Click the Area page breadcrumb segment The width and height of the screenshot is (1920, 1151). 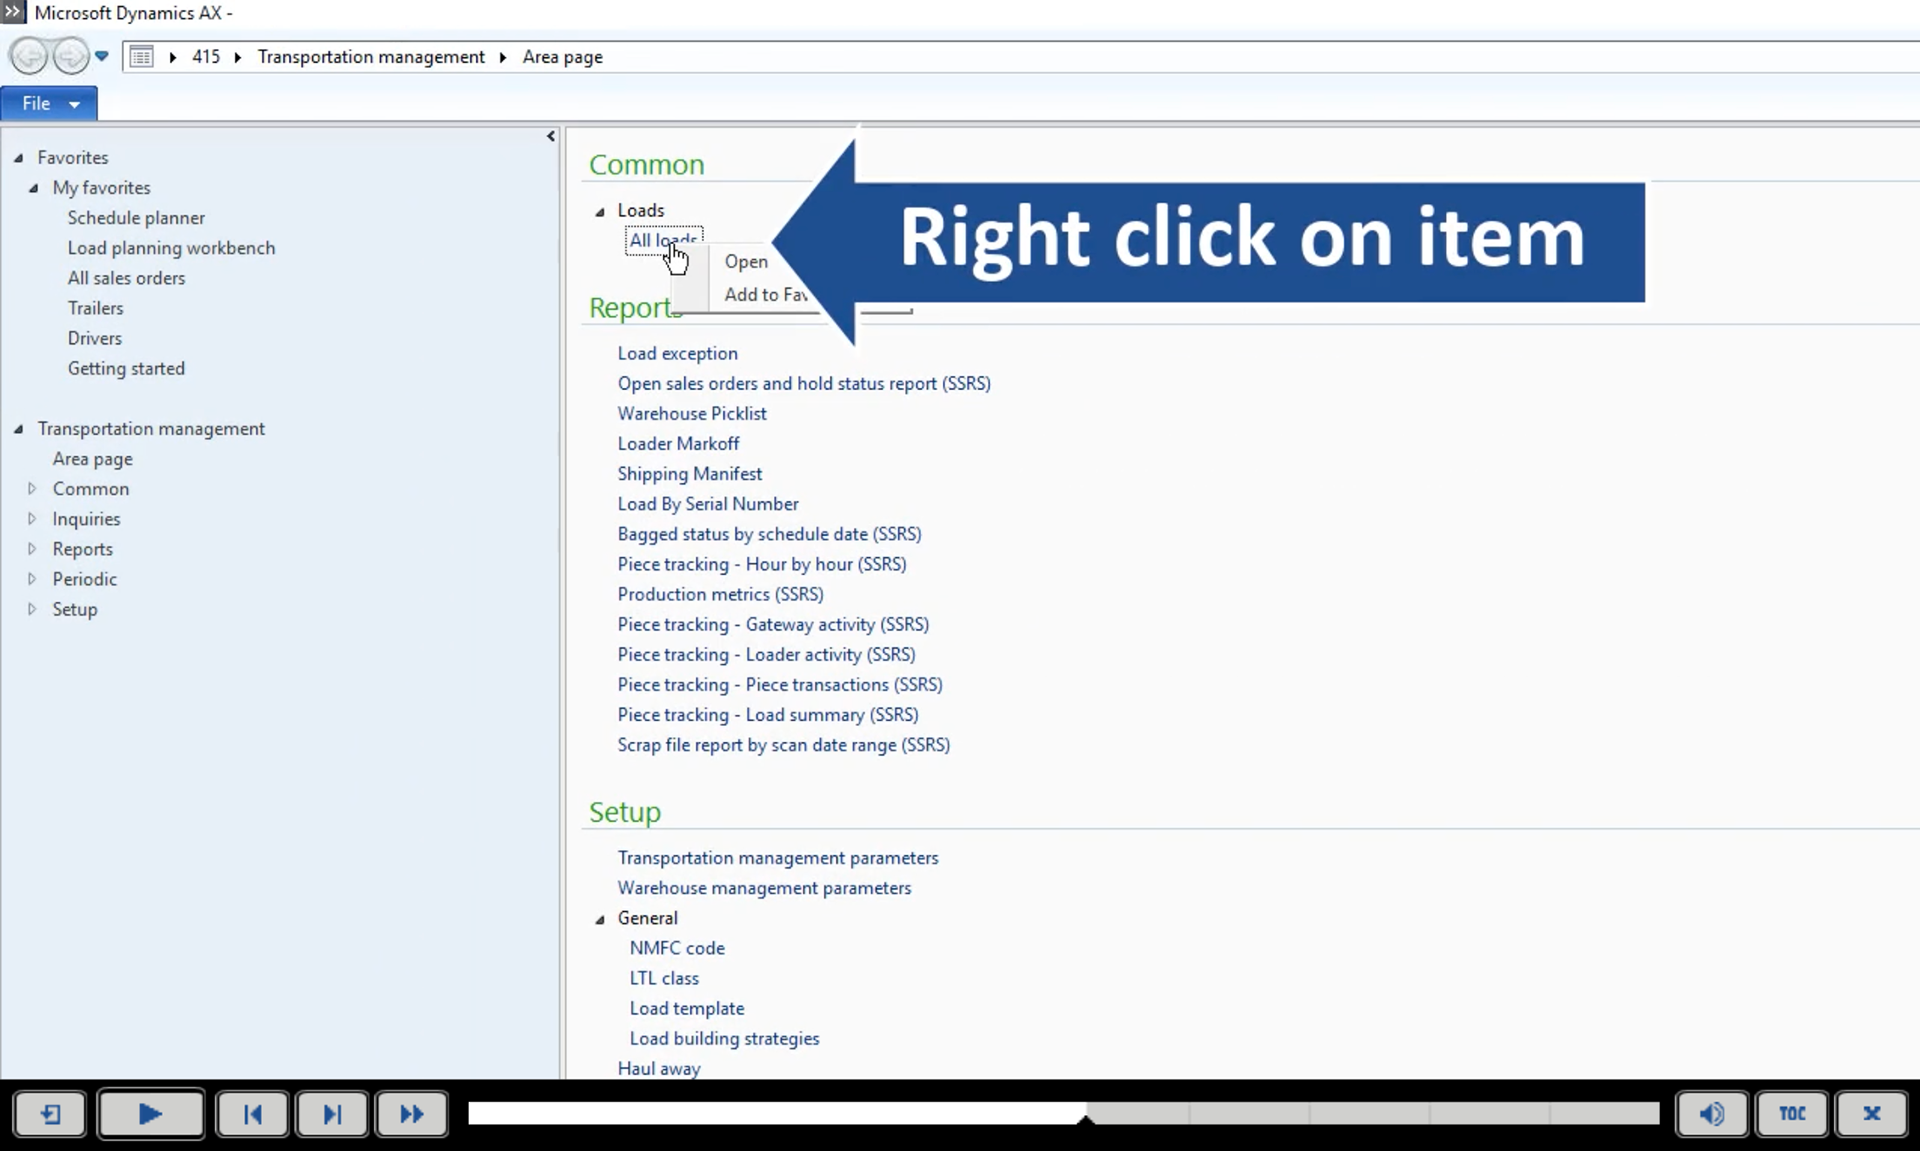562,57
